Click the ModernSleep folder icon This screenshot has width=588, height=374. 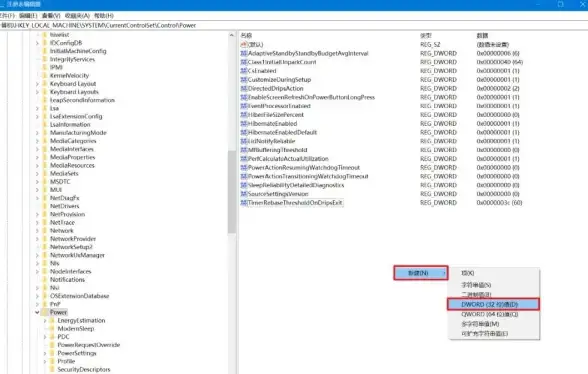52,329
